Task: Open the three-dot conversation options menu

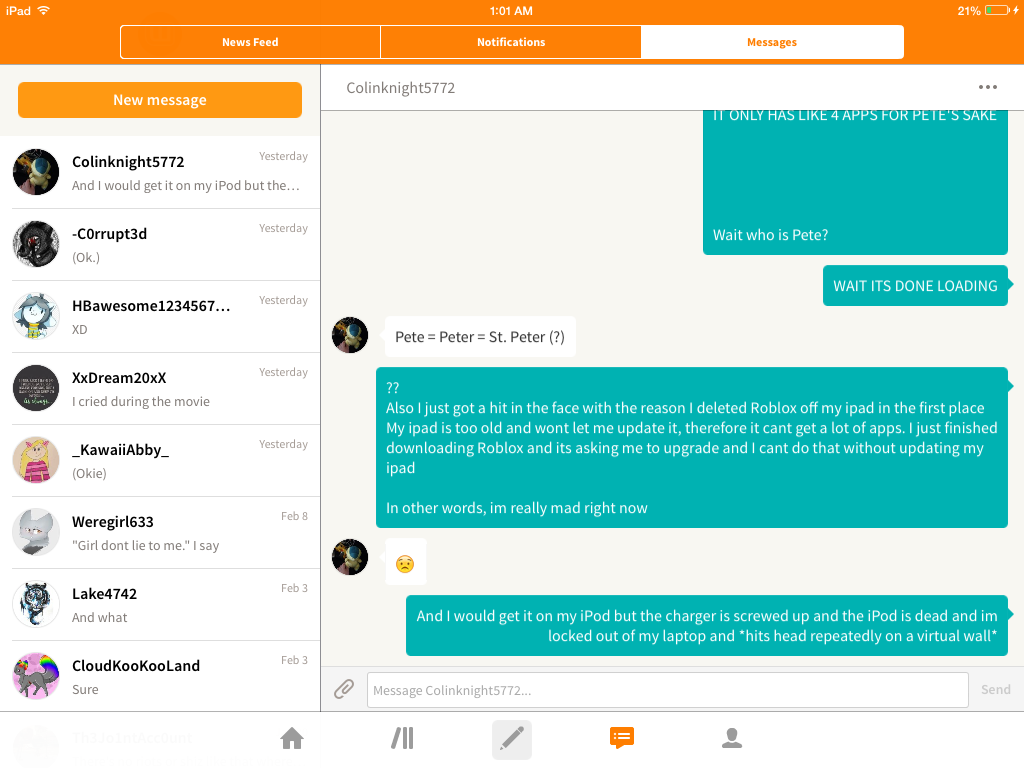Action: click(987, 88)
